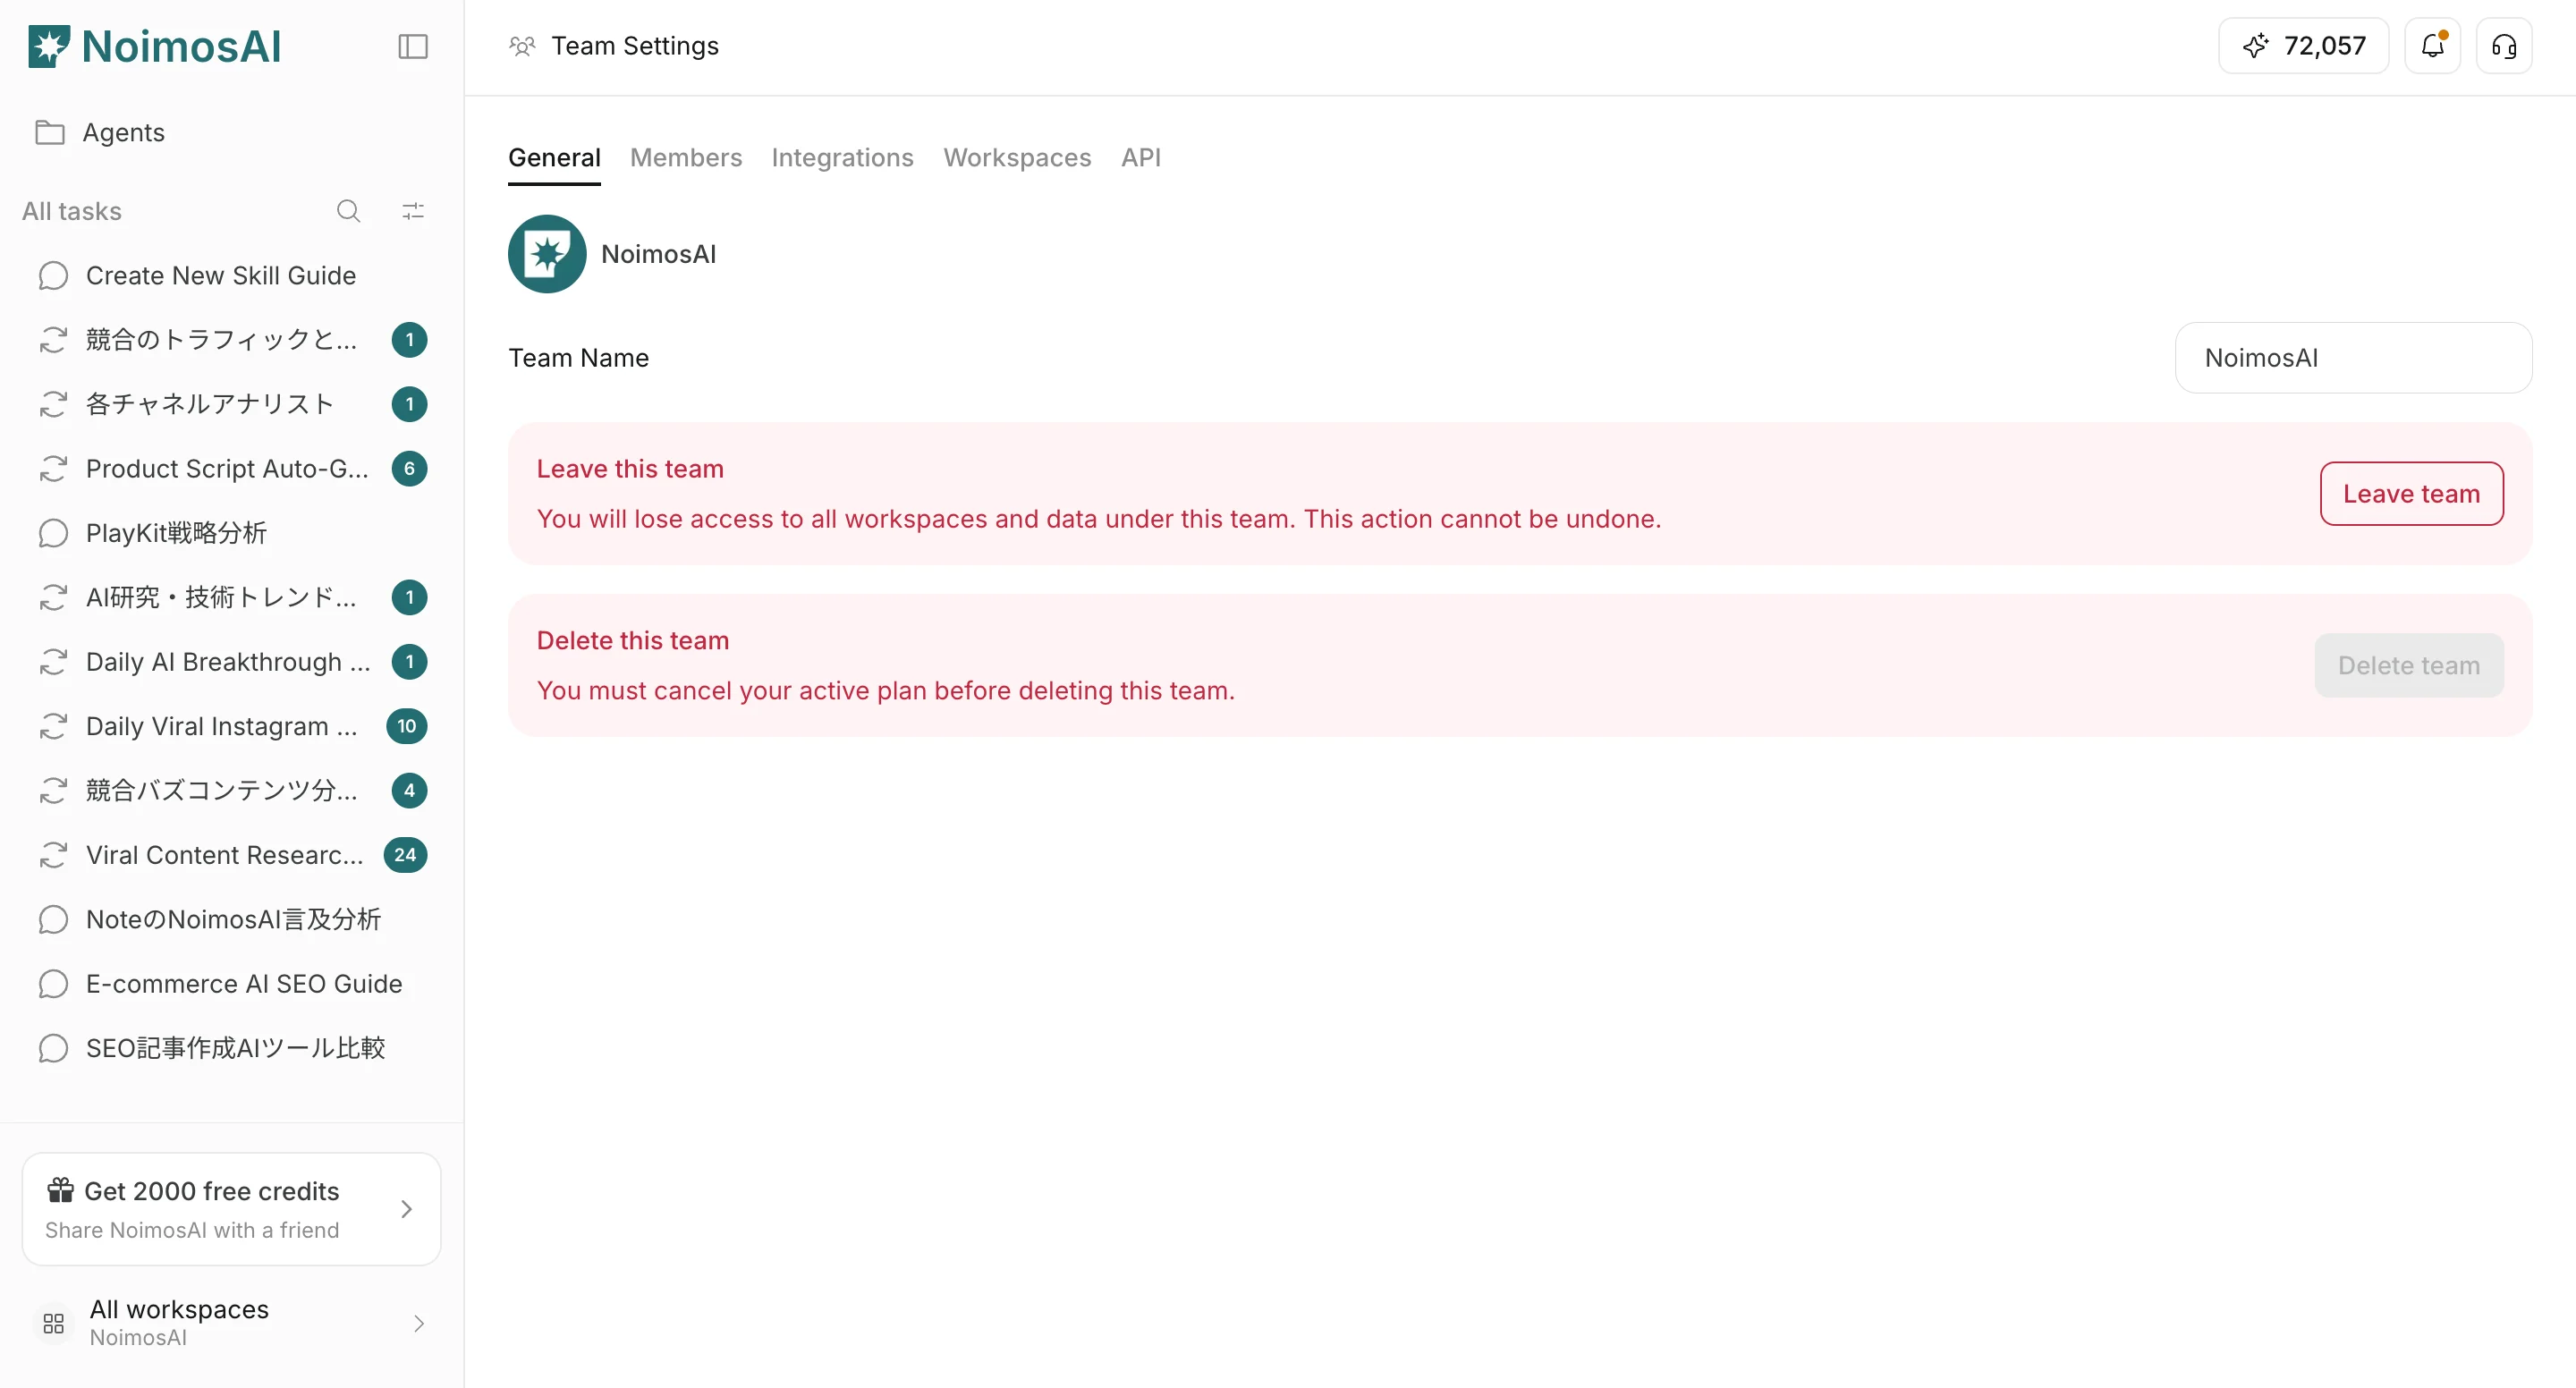2576x1388 pixels.
Task: Click the Leave team button
Action: [2411, 494]
